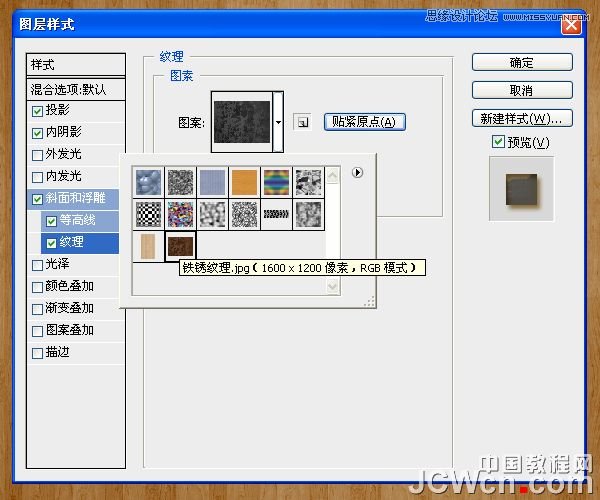
Task: Select the 光泽 effect label
Action: pos(57,264)
